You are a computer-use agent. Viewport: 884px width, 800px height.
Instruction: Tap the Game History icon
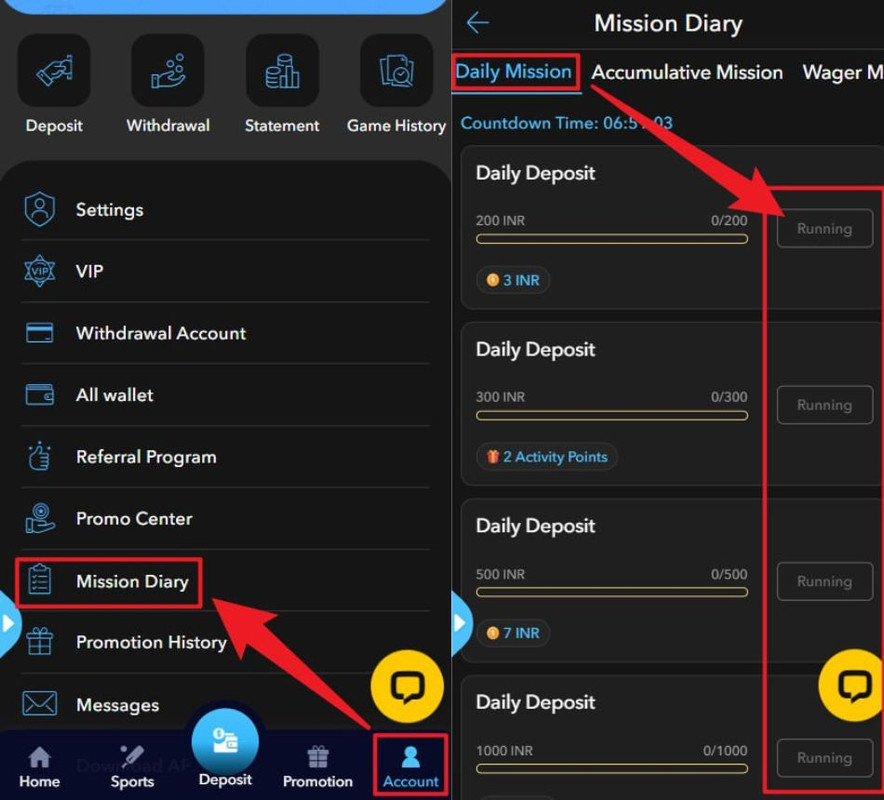tap(396, 72)
